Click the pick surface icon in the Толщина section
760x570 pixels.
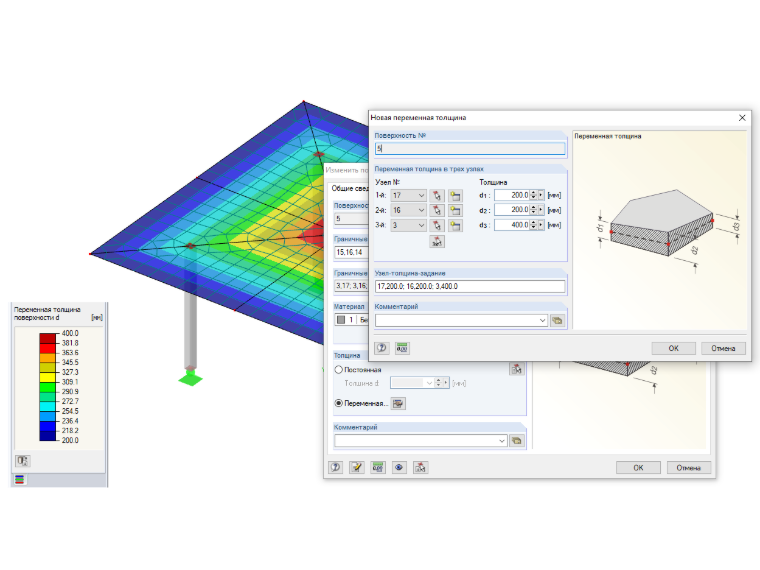(x=517, y=369)
